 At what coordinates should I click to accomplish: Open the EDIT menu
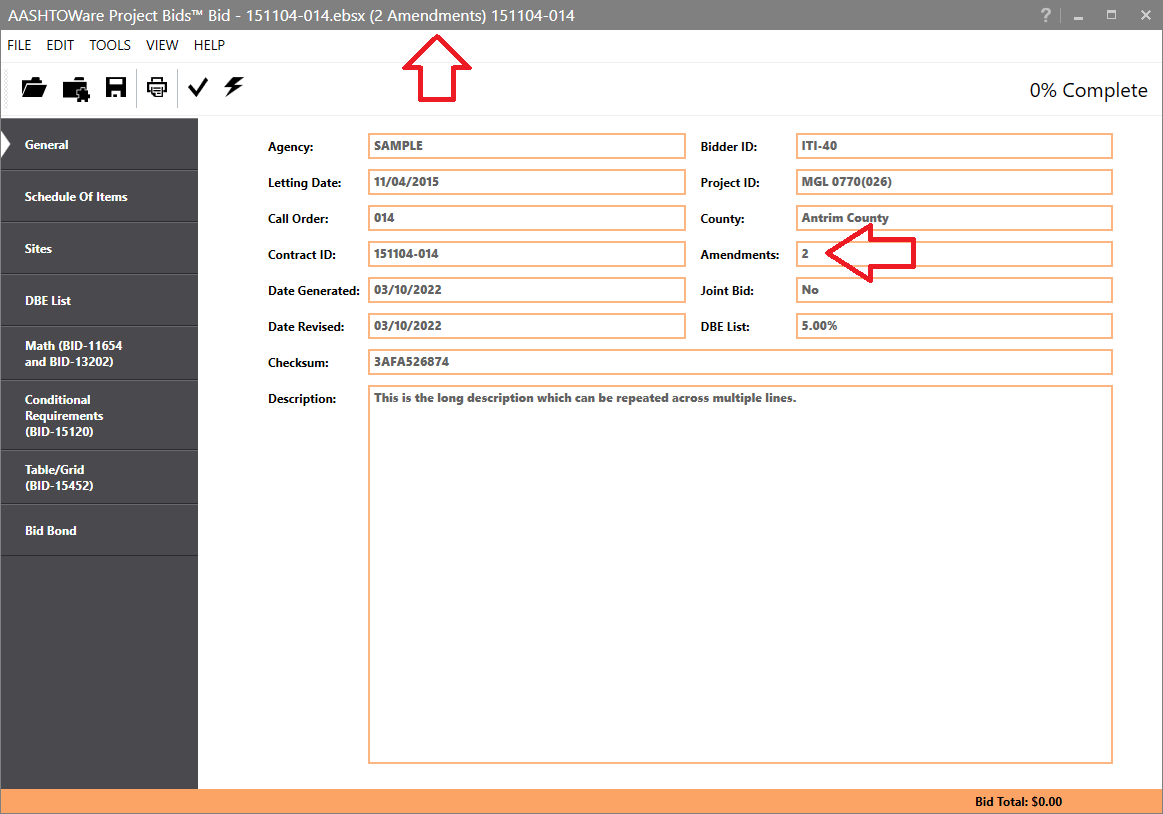click(60, 45)
